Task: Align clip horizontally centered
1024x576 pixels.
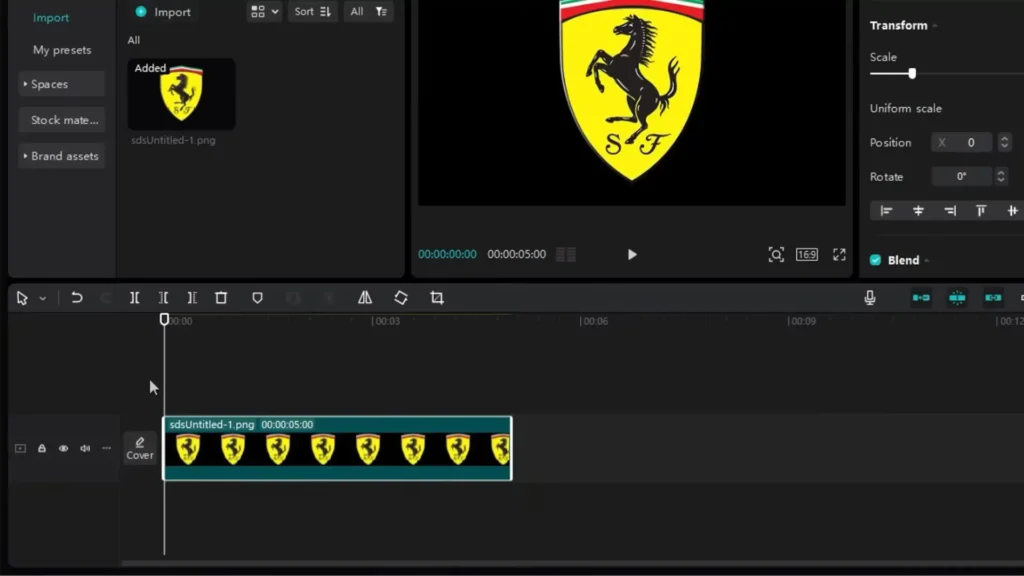Action: (918, 211)
